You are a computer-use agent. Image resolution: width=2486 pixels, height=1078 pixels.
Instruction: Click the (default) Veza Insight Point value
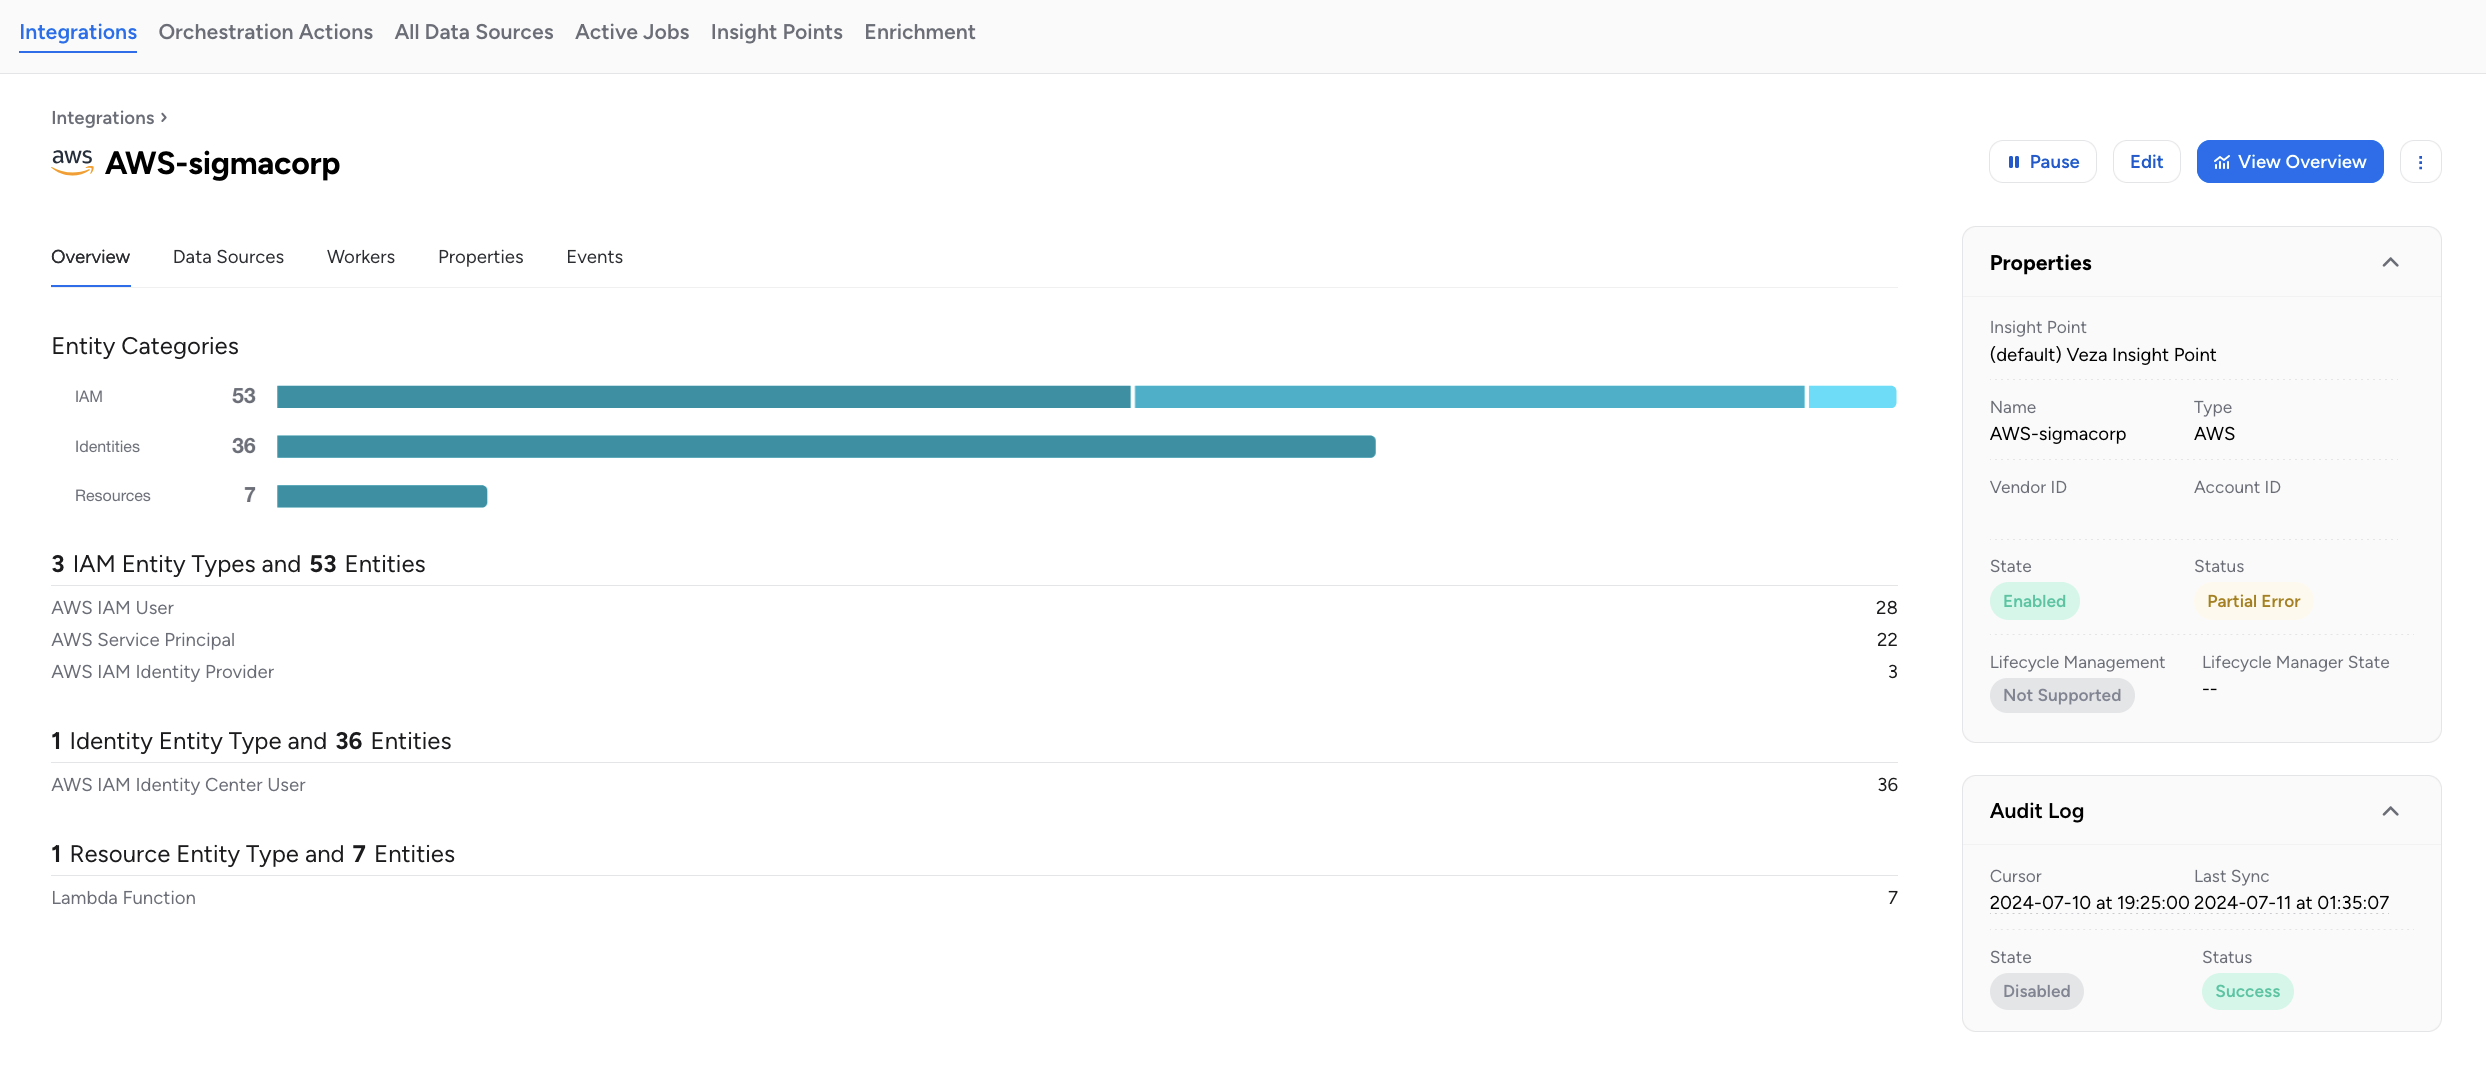[2103, 355]
